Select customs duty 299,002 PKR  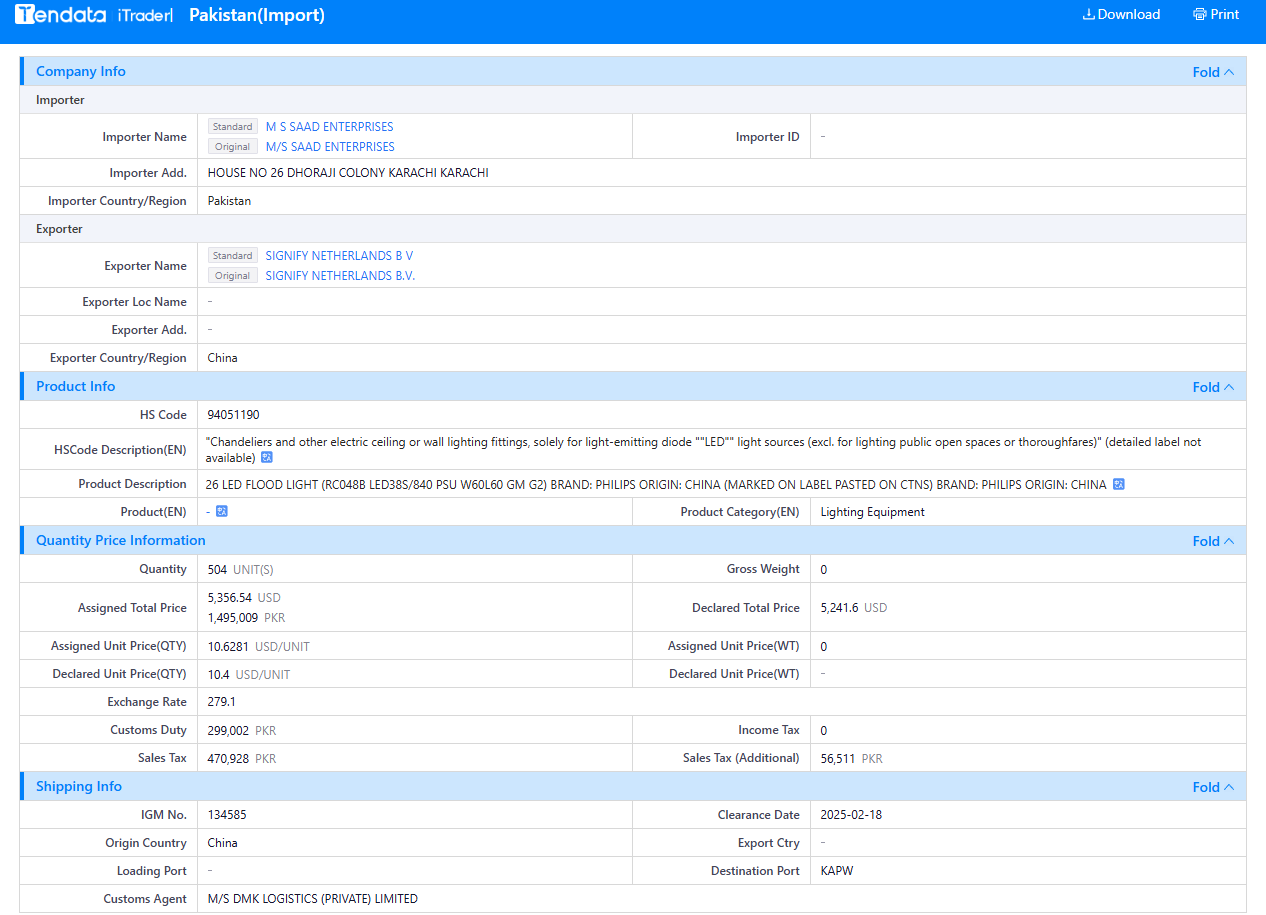pos(242,731)
